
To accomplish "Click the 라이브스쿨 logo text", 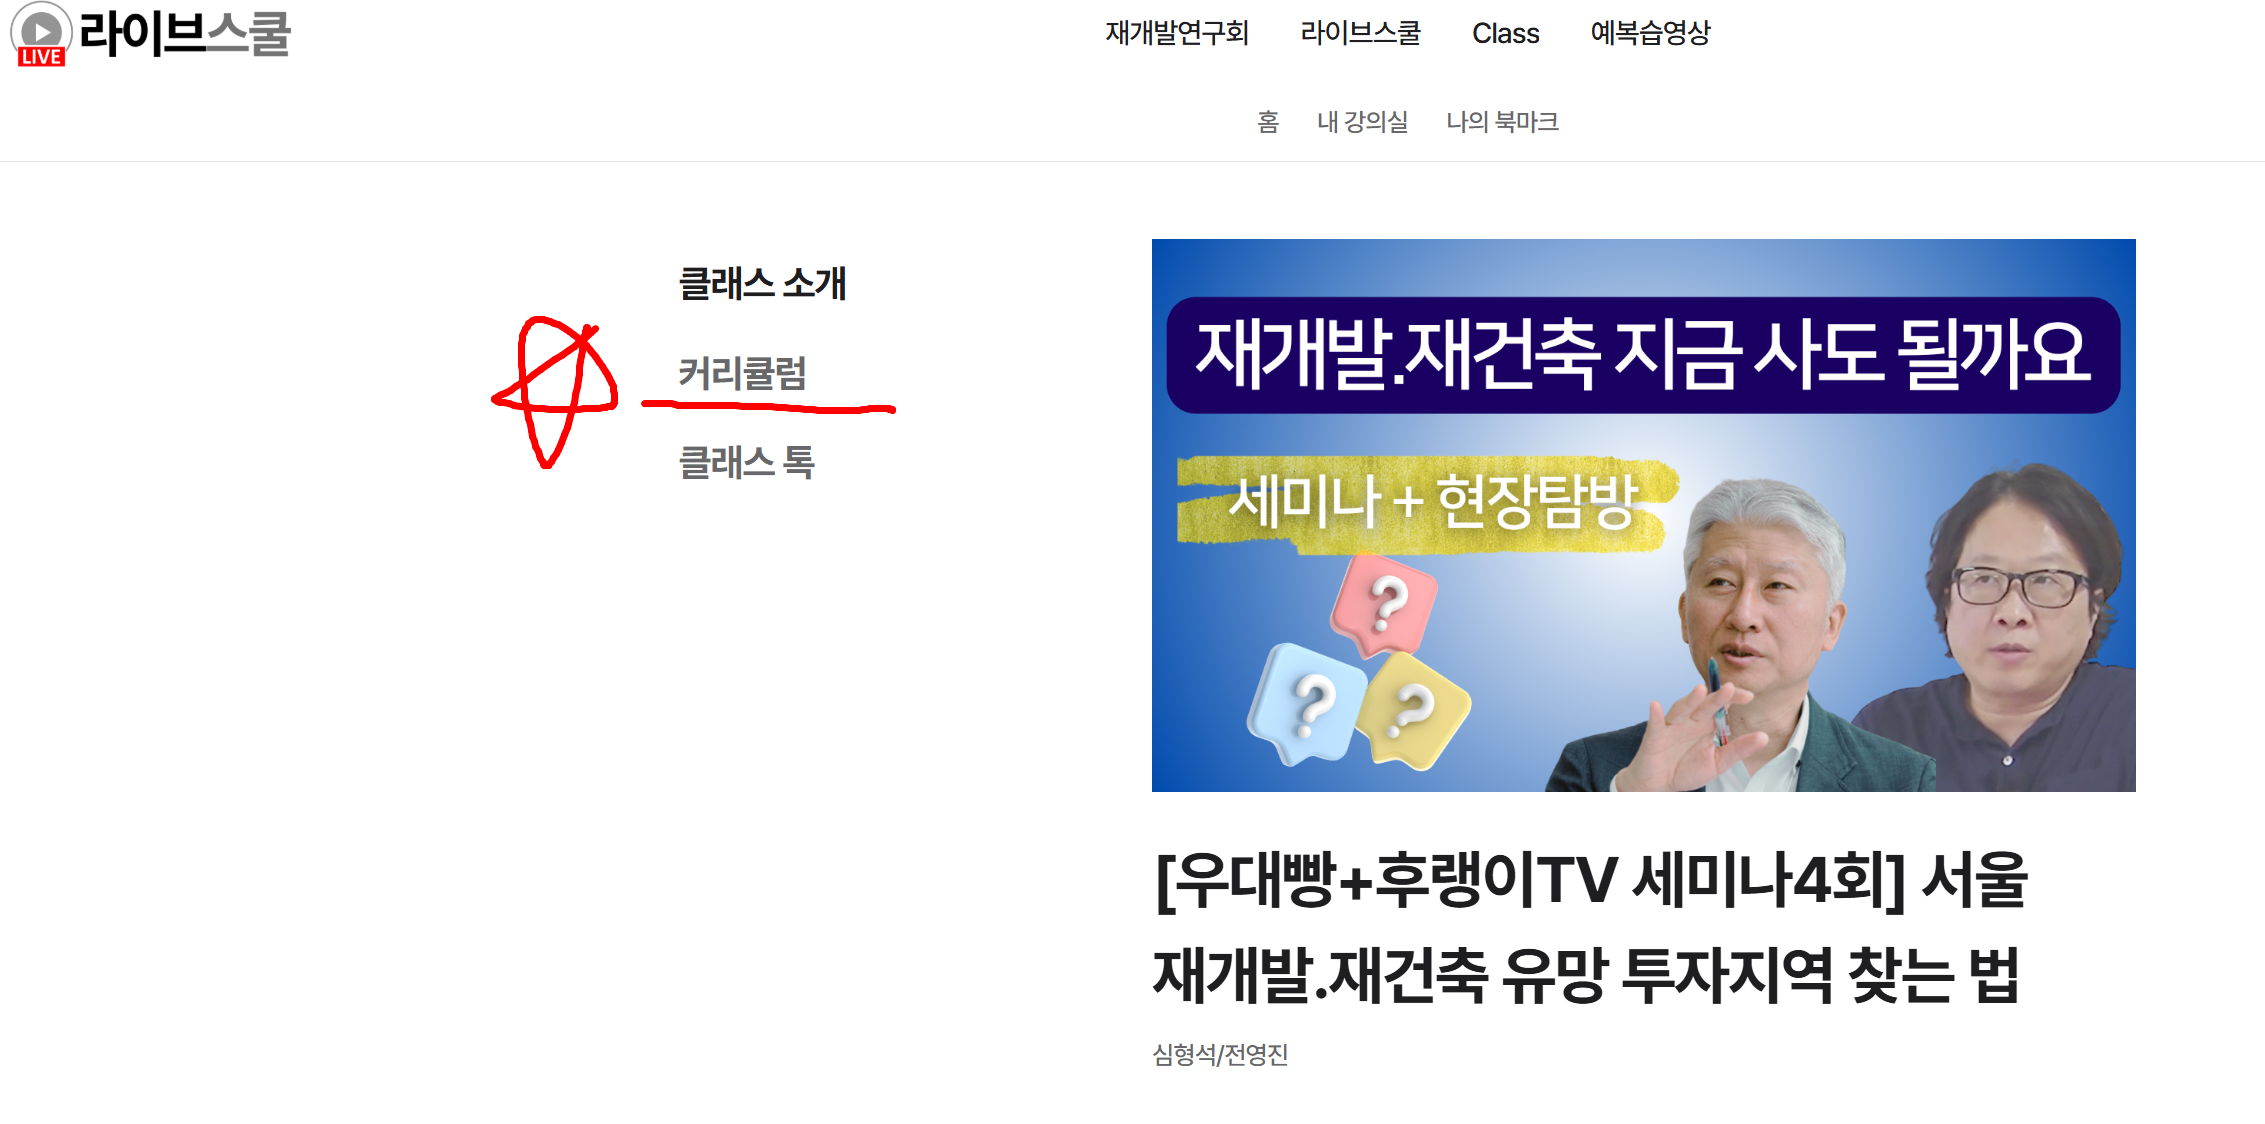I will click(x=184, y=33).
